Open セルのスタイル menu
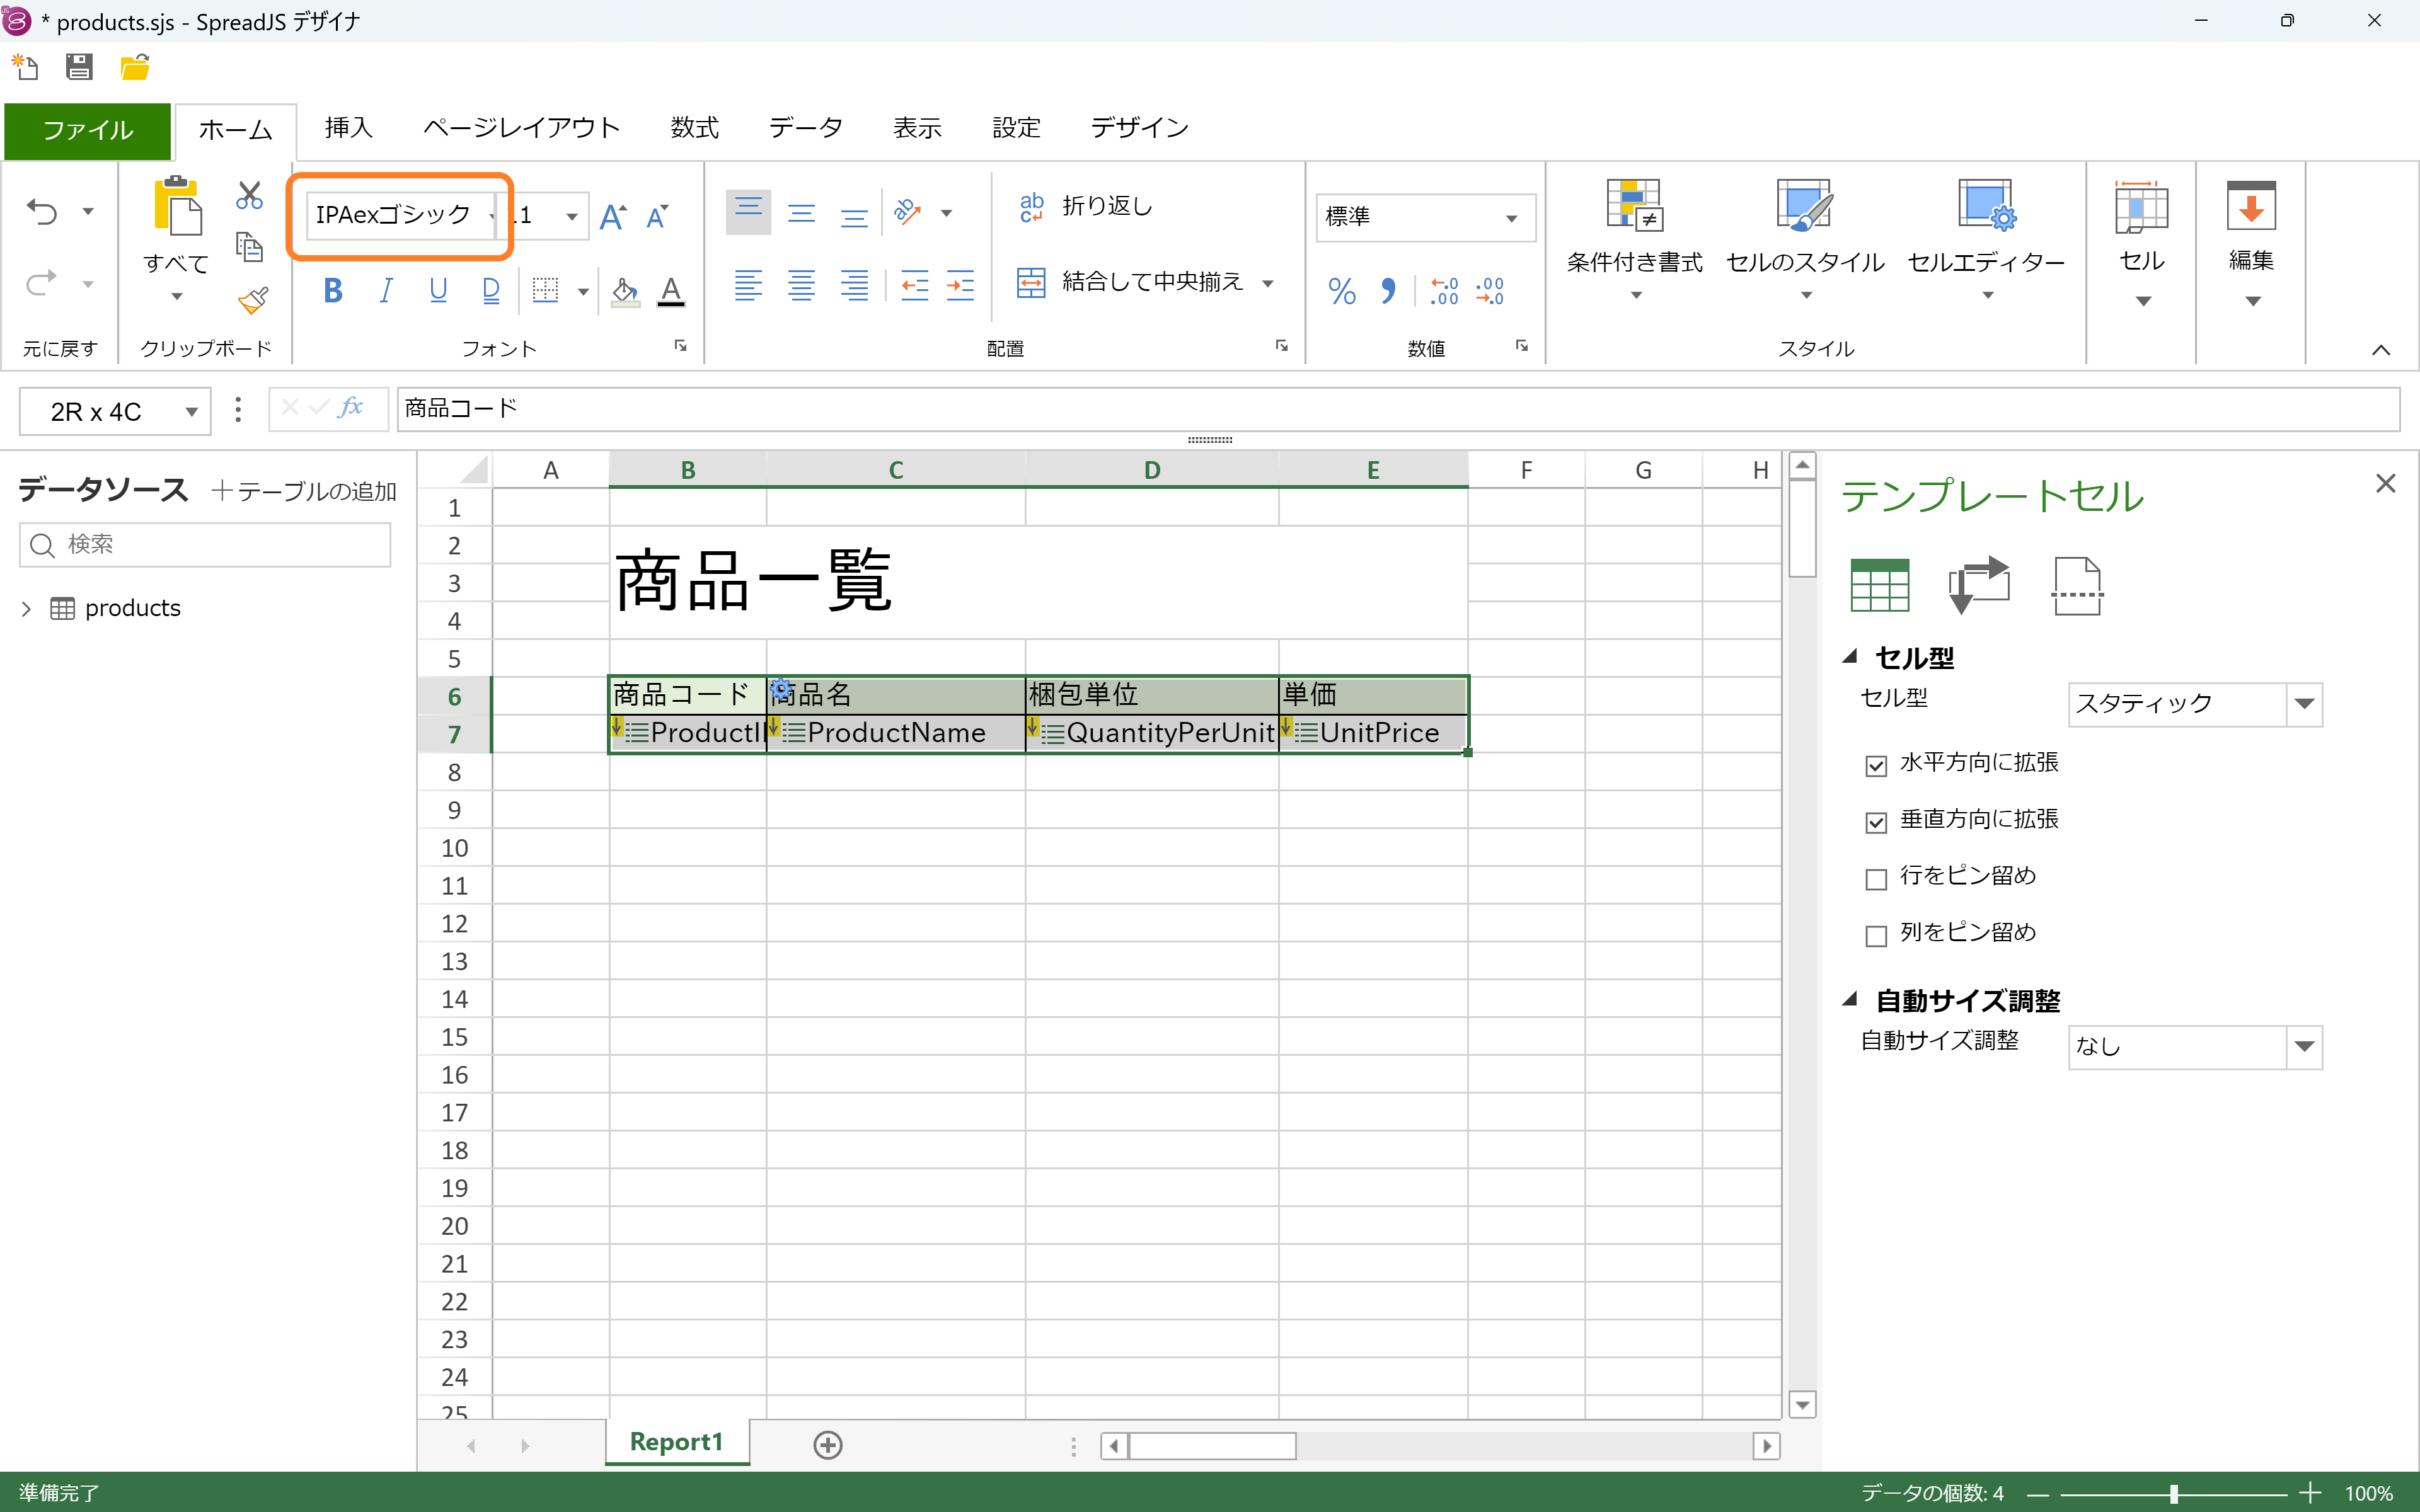 click(1805, 240)
